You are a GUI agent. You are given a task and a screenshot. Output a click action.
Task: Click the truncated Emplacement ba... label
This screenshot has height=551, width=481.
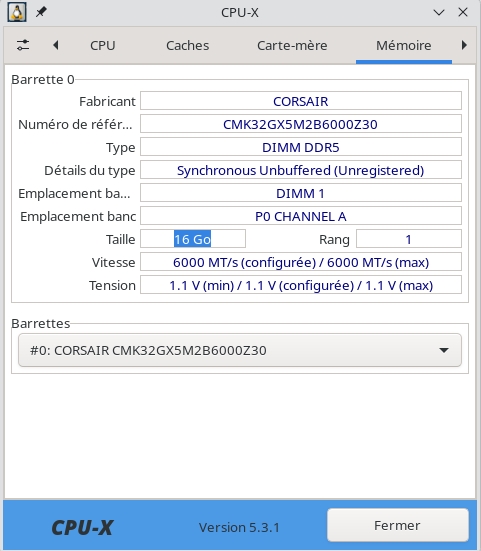click(74, 193)
